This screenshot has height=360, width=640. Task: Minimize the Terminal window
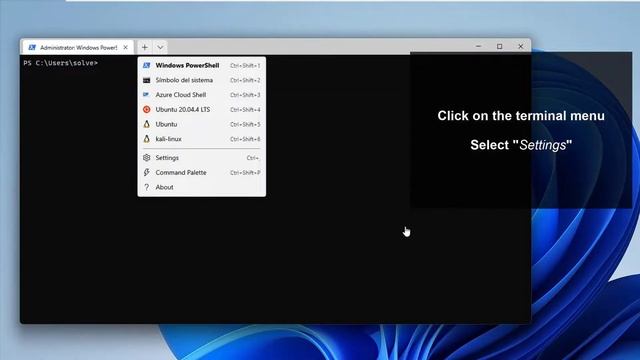(478, 47)
